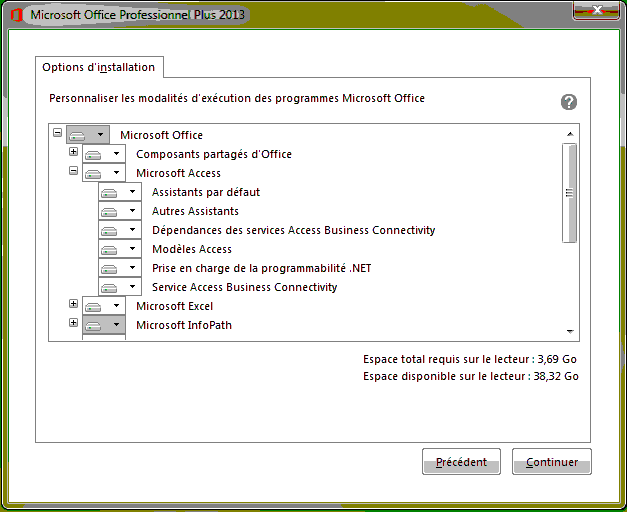
Task: Open install-state dropdown for Assistants par défaut
Action: (x=120, y=192)
